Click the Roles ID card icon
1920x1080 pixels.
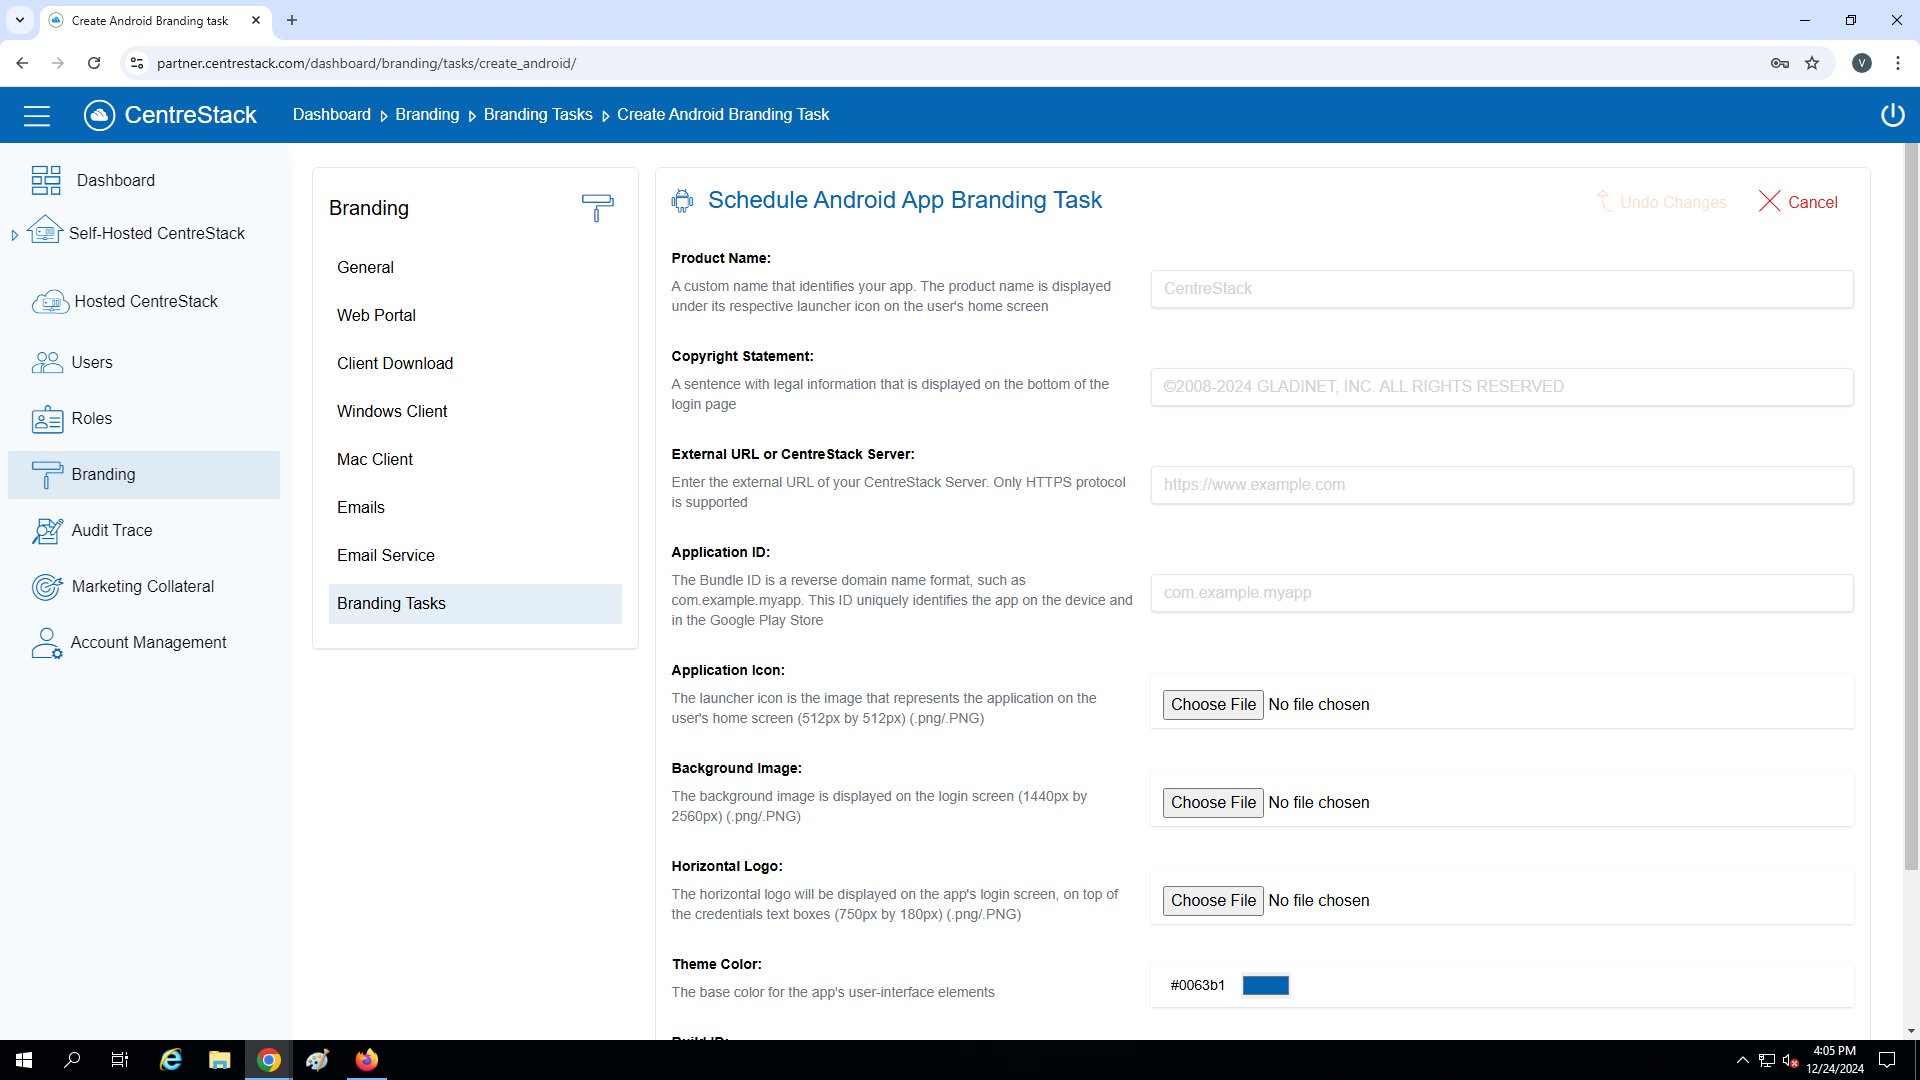pos(47,419)
